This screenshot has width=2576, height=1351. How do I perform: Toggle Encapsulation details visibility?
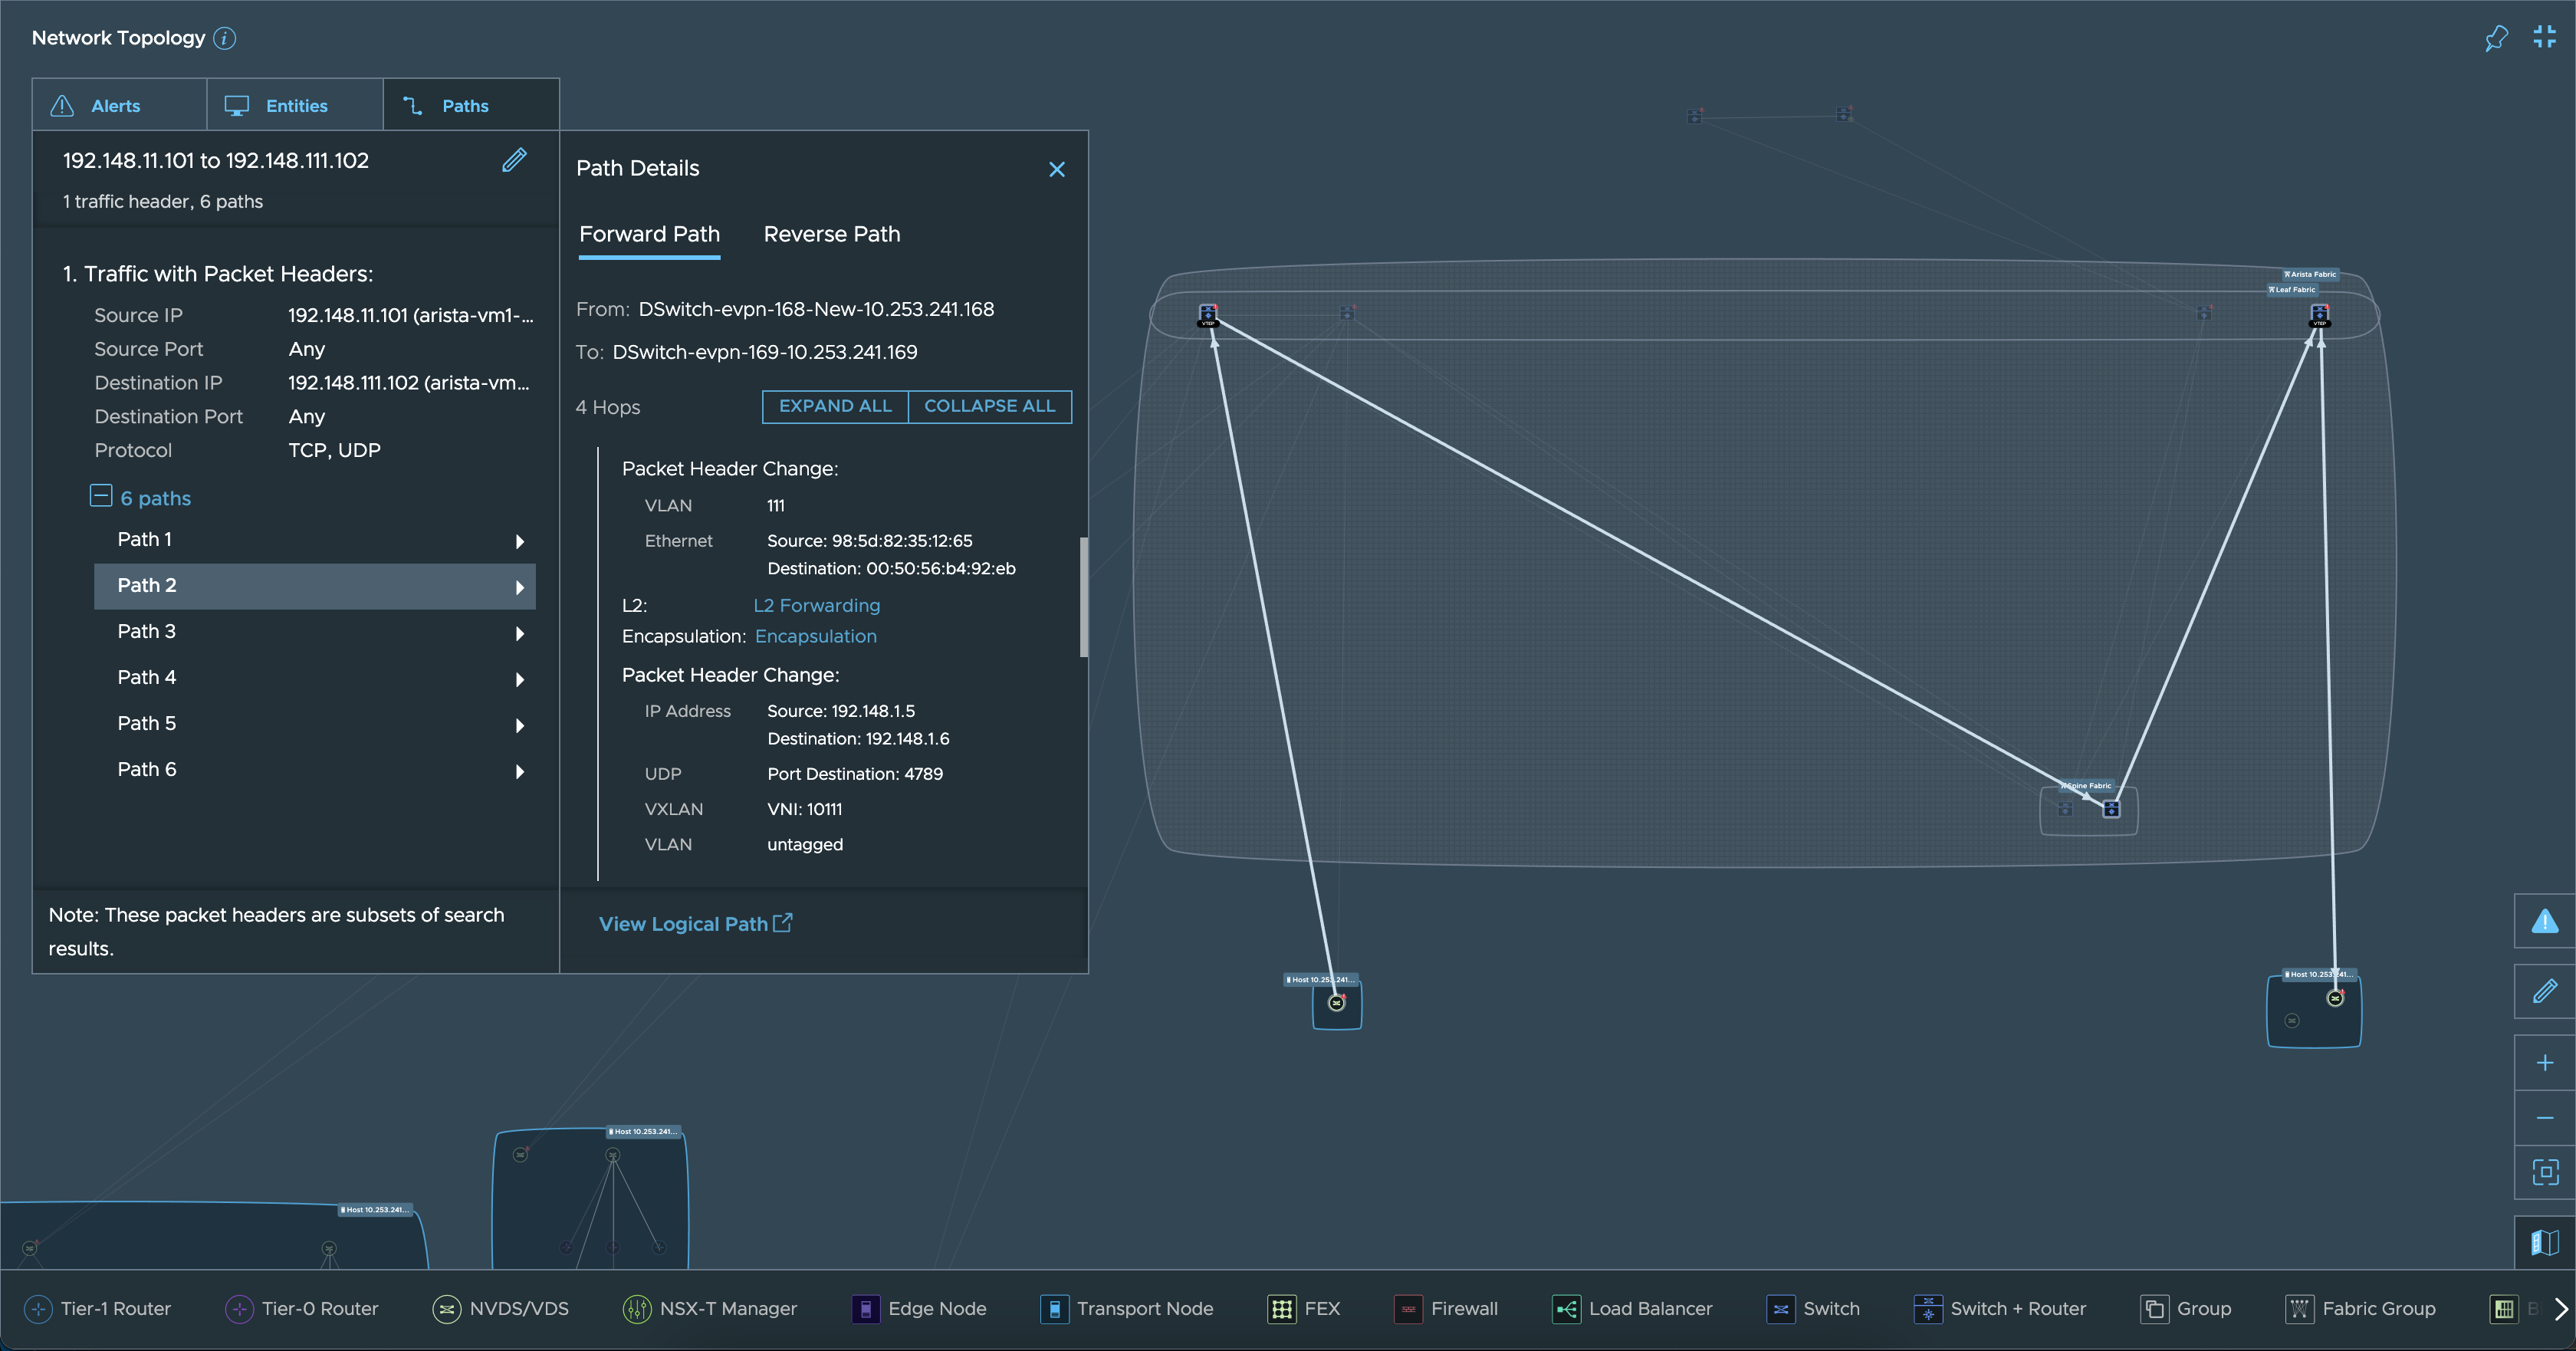tap(816, 636)
